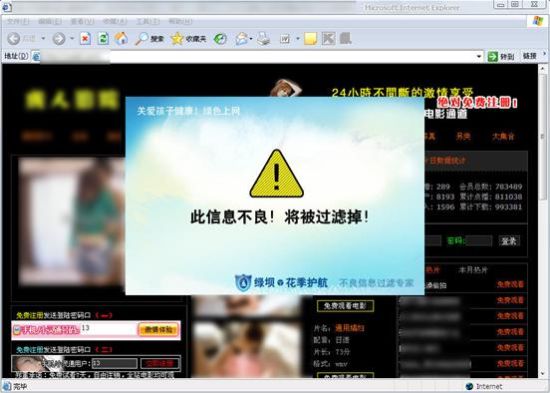Open History using green clock icon
The height and width of the screenshot is (393, 550).
coord(220,39)
